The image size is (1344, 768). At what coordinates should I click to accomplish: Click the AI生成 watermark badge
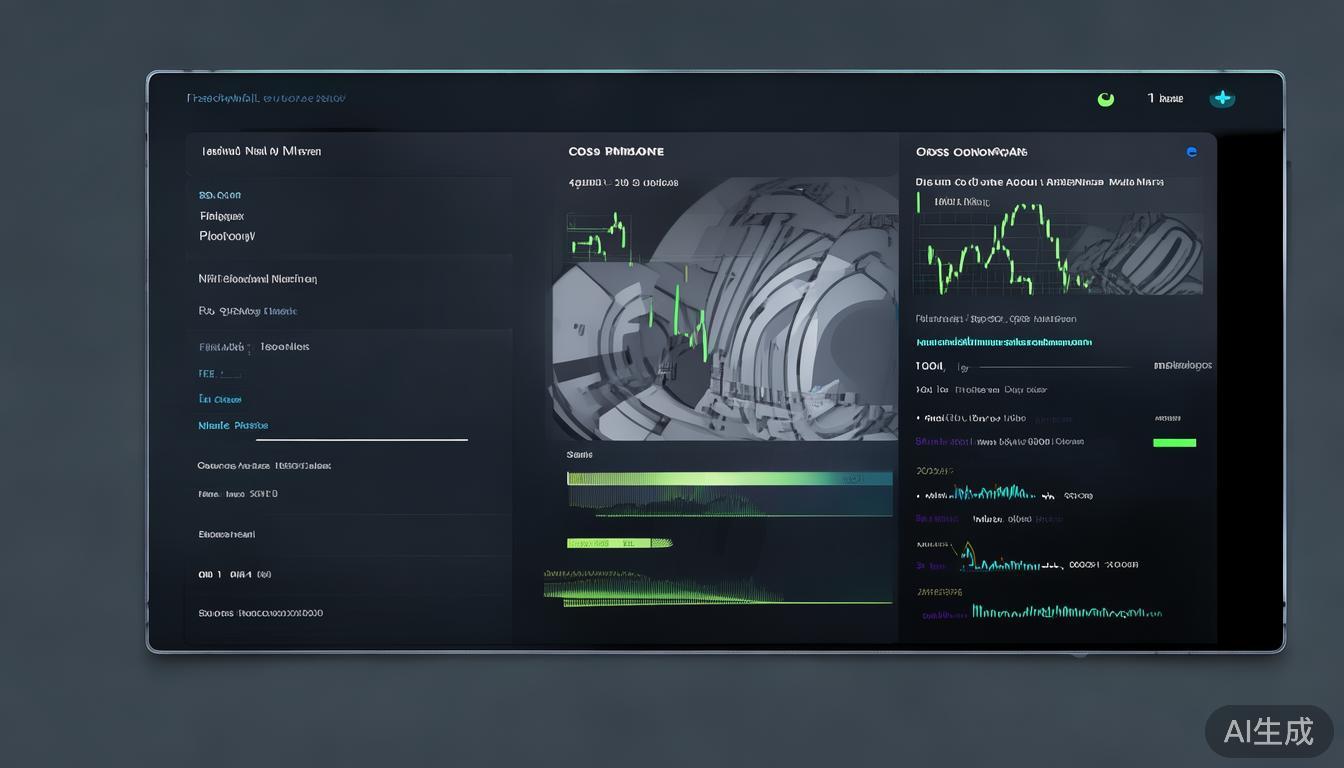(1268, 731)
